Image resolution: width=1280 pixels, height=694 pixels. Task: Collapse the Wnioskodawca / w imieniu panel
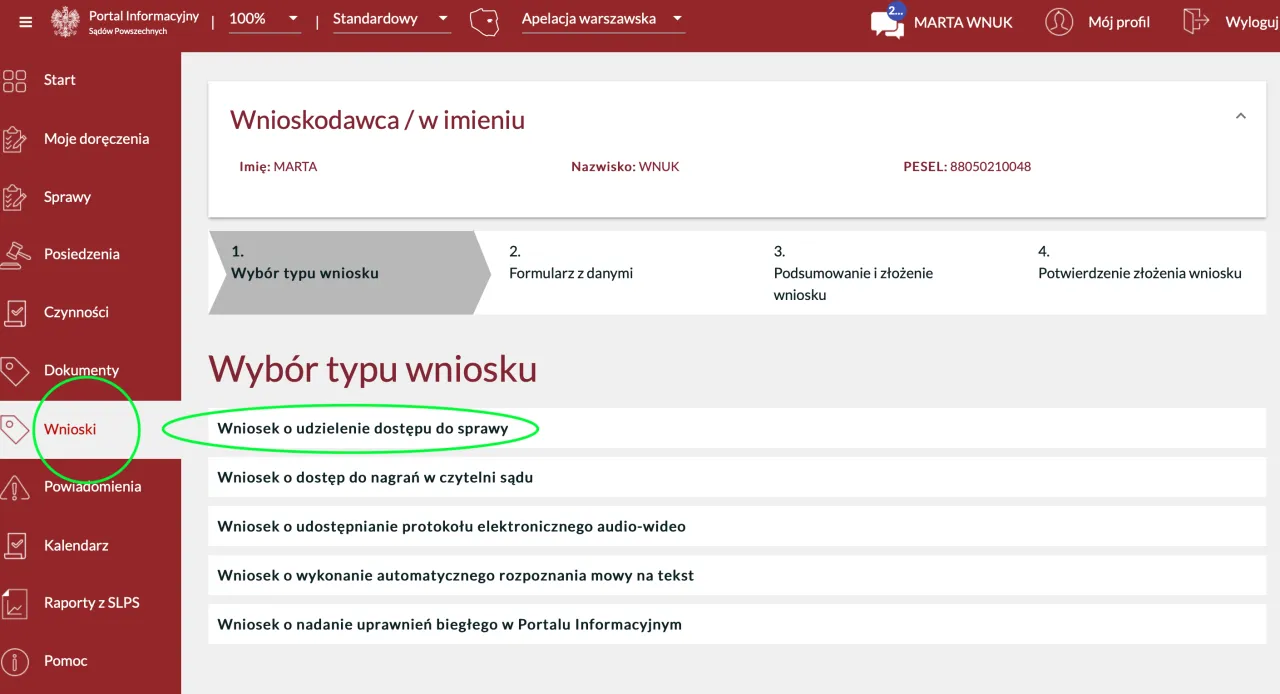pos(1241,115)
